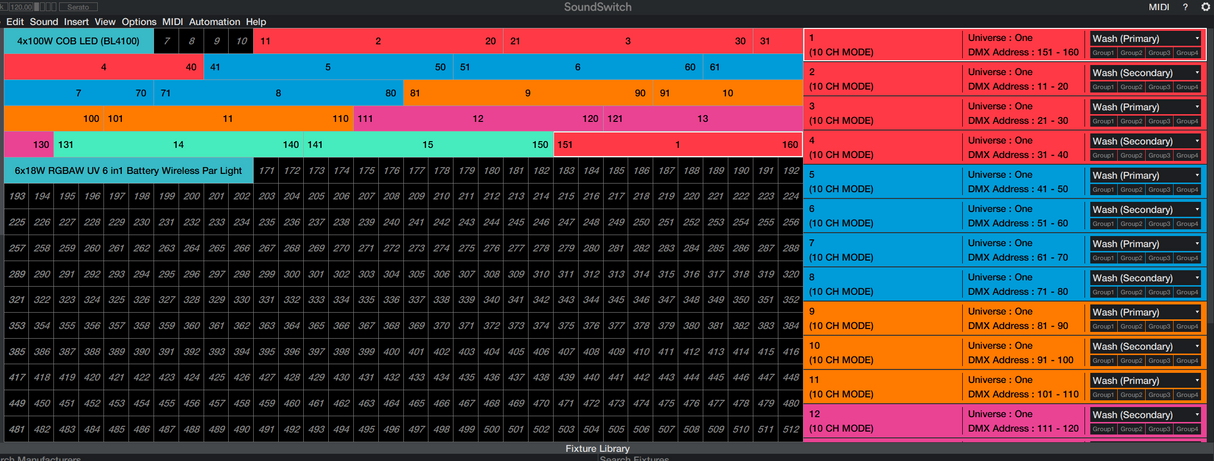
Task: Expand Wash (Primary) dropdown for fixture 1
Action: 1145,39
